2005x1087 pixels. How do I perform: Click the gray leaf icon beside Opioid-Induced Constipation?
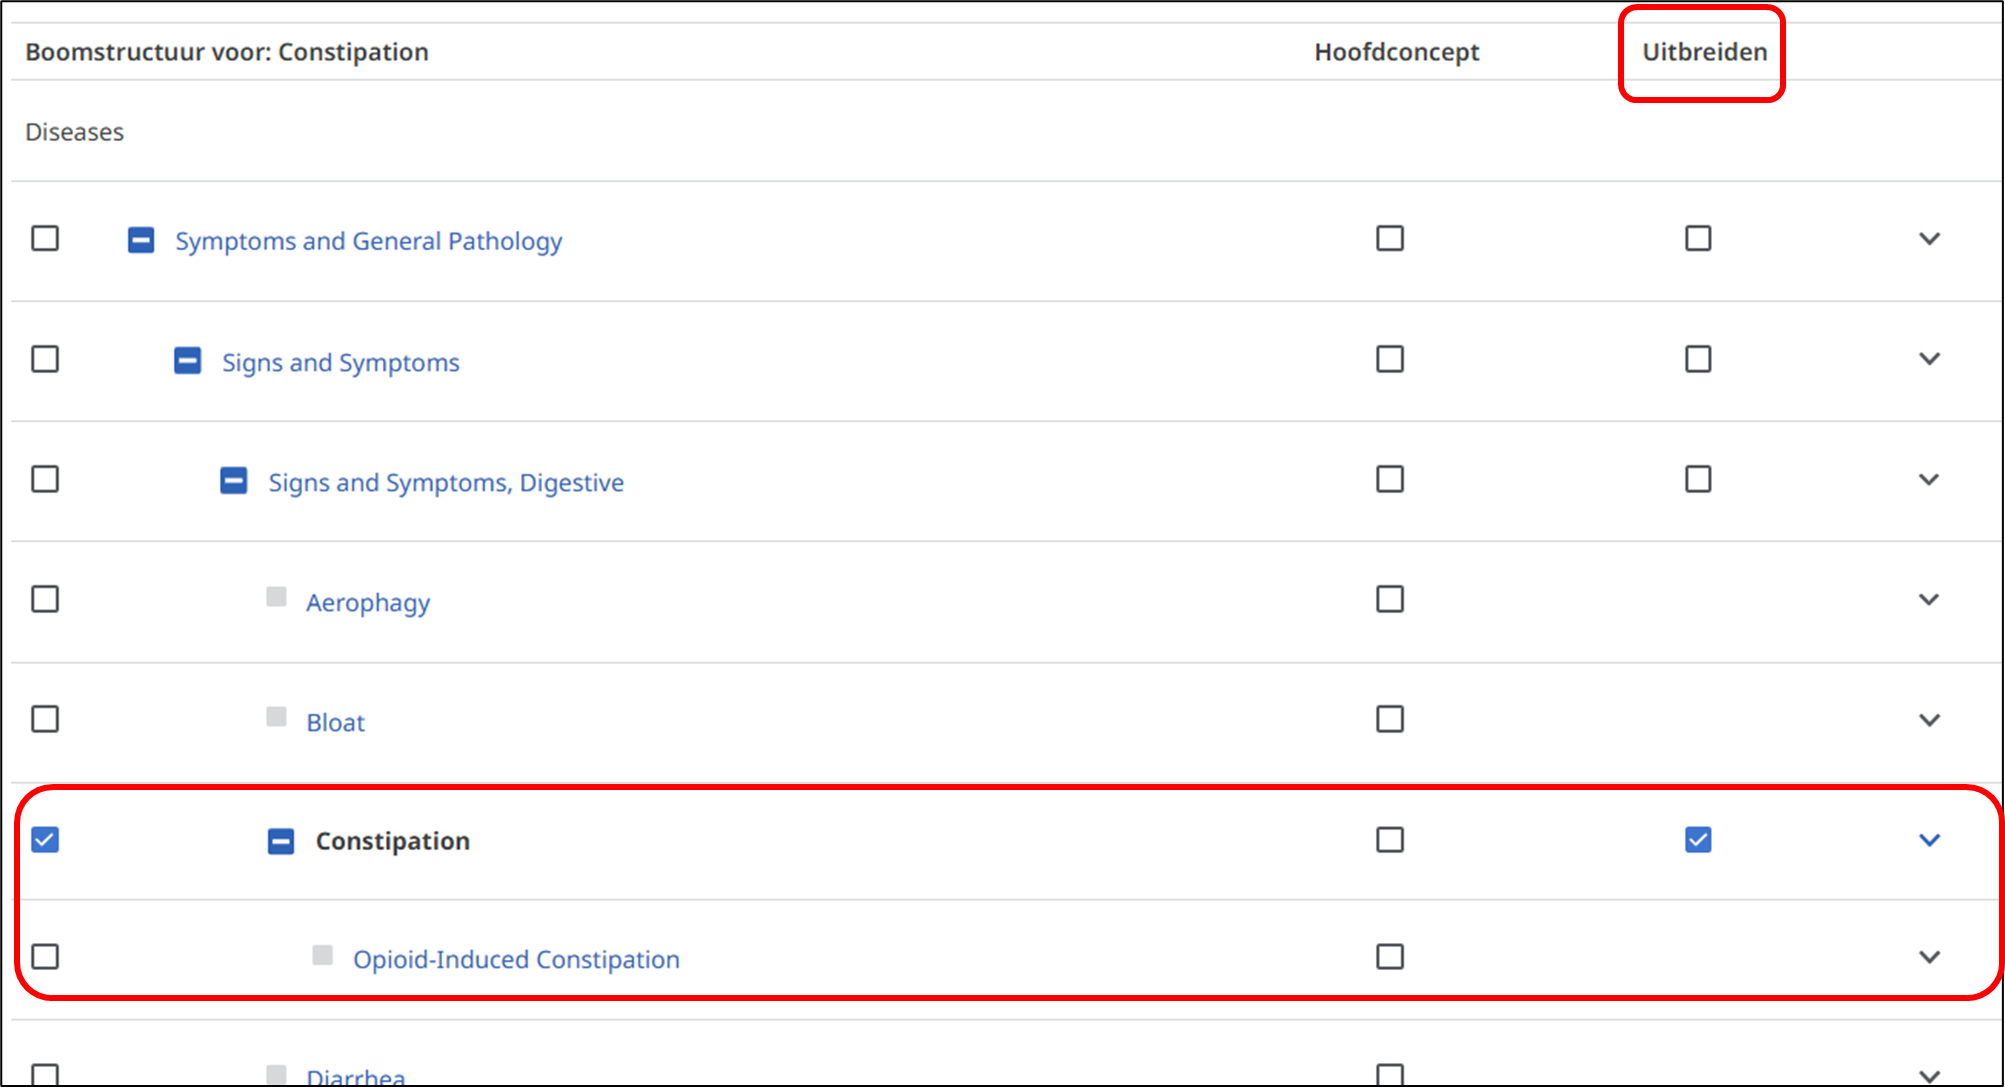pyautogui.click(x=323, y=955)
